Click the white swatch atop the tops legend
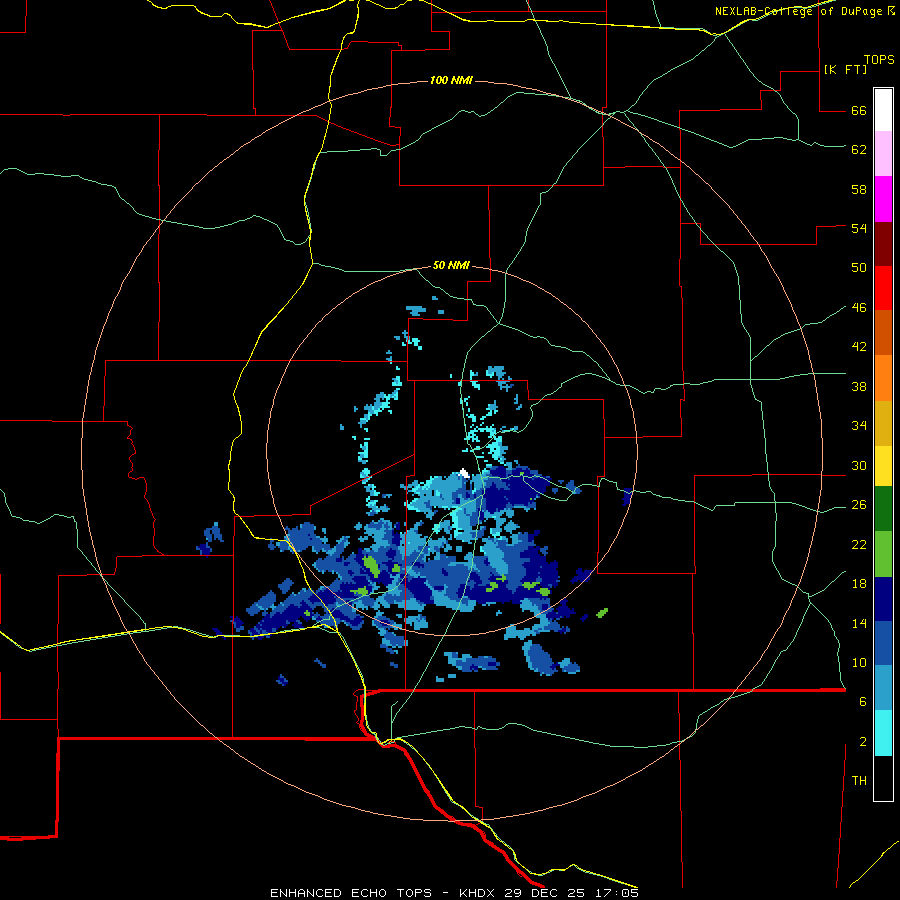This screenshot has width=900, height=900. 883,110
